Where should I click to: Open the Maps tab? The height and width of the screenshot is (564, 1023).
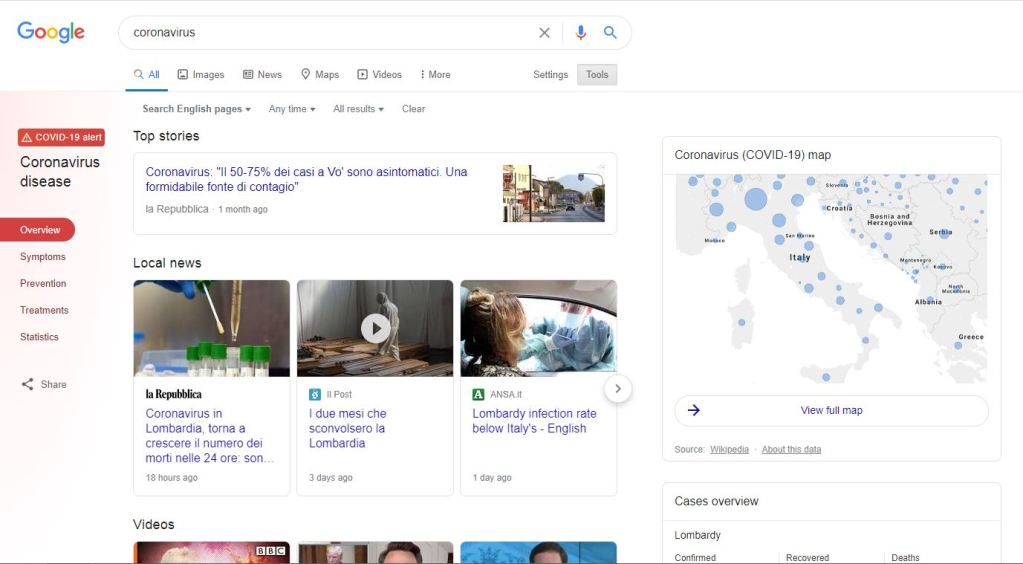click(x=320, y=74)
